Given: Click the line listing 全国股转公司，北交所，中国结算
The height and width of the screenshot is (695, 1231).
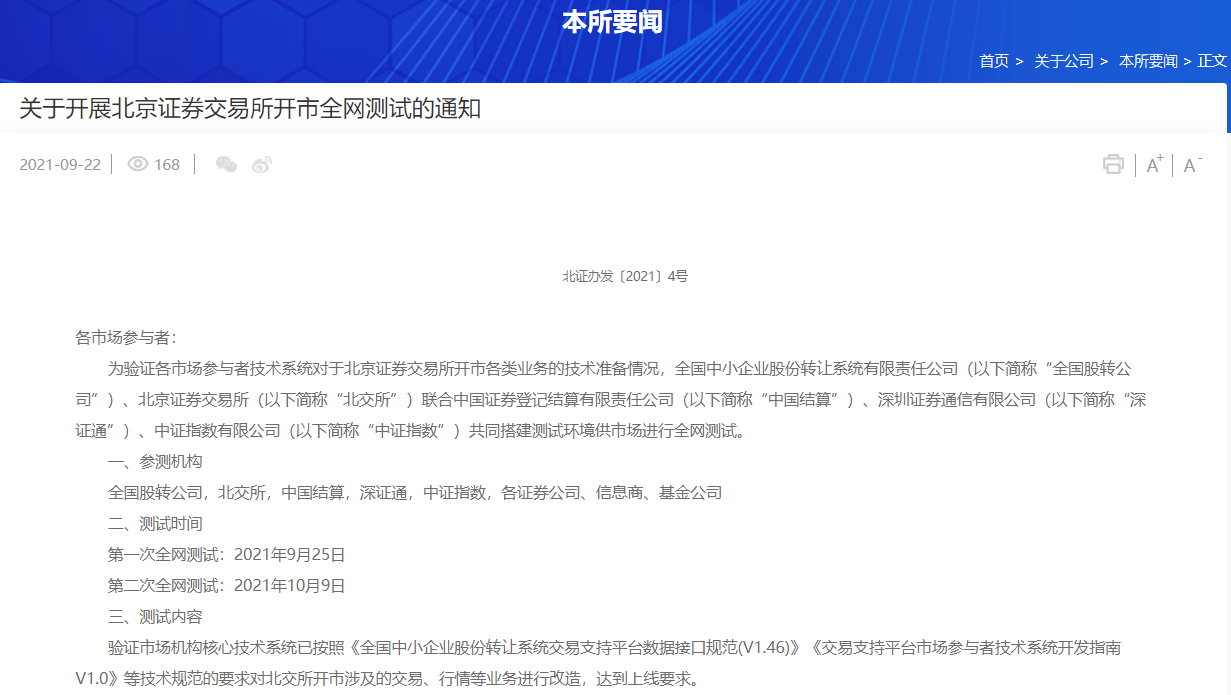Looking at the screenshot, I should [x=415, y=493].
